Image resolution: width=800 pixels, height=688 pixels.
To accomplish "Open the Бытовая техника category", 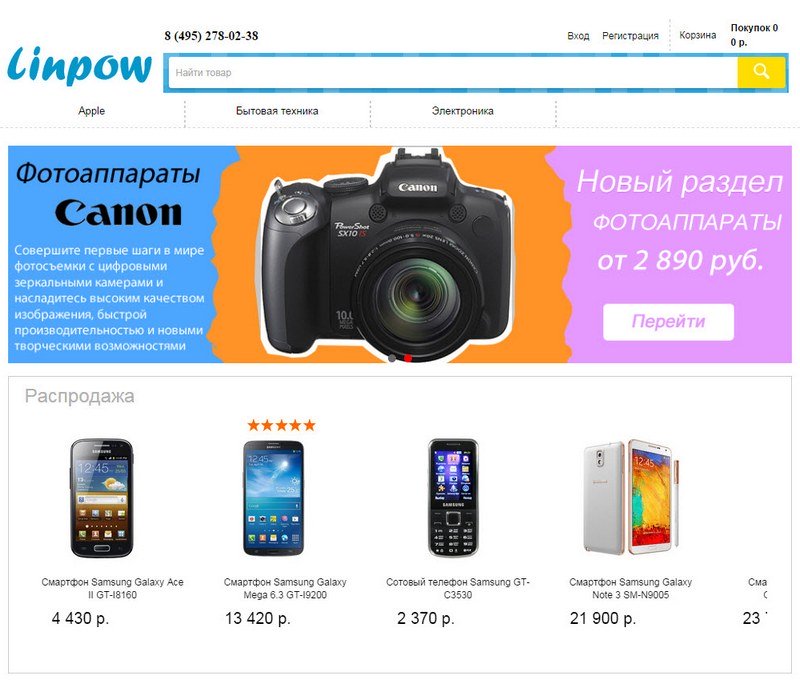I will click(x=277, y=111).
